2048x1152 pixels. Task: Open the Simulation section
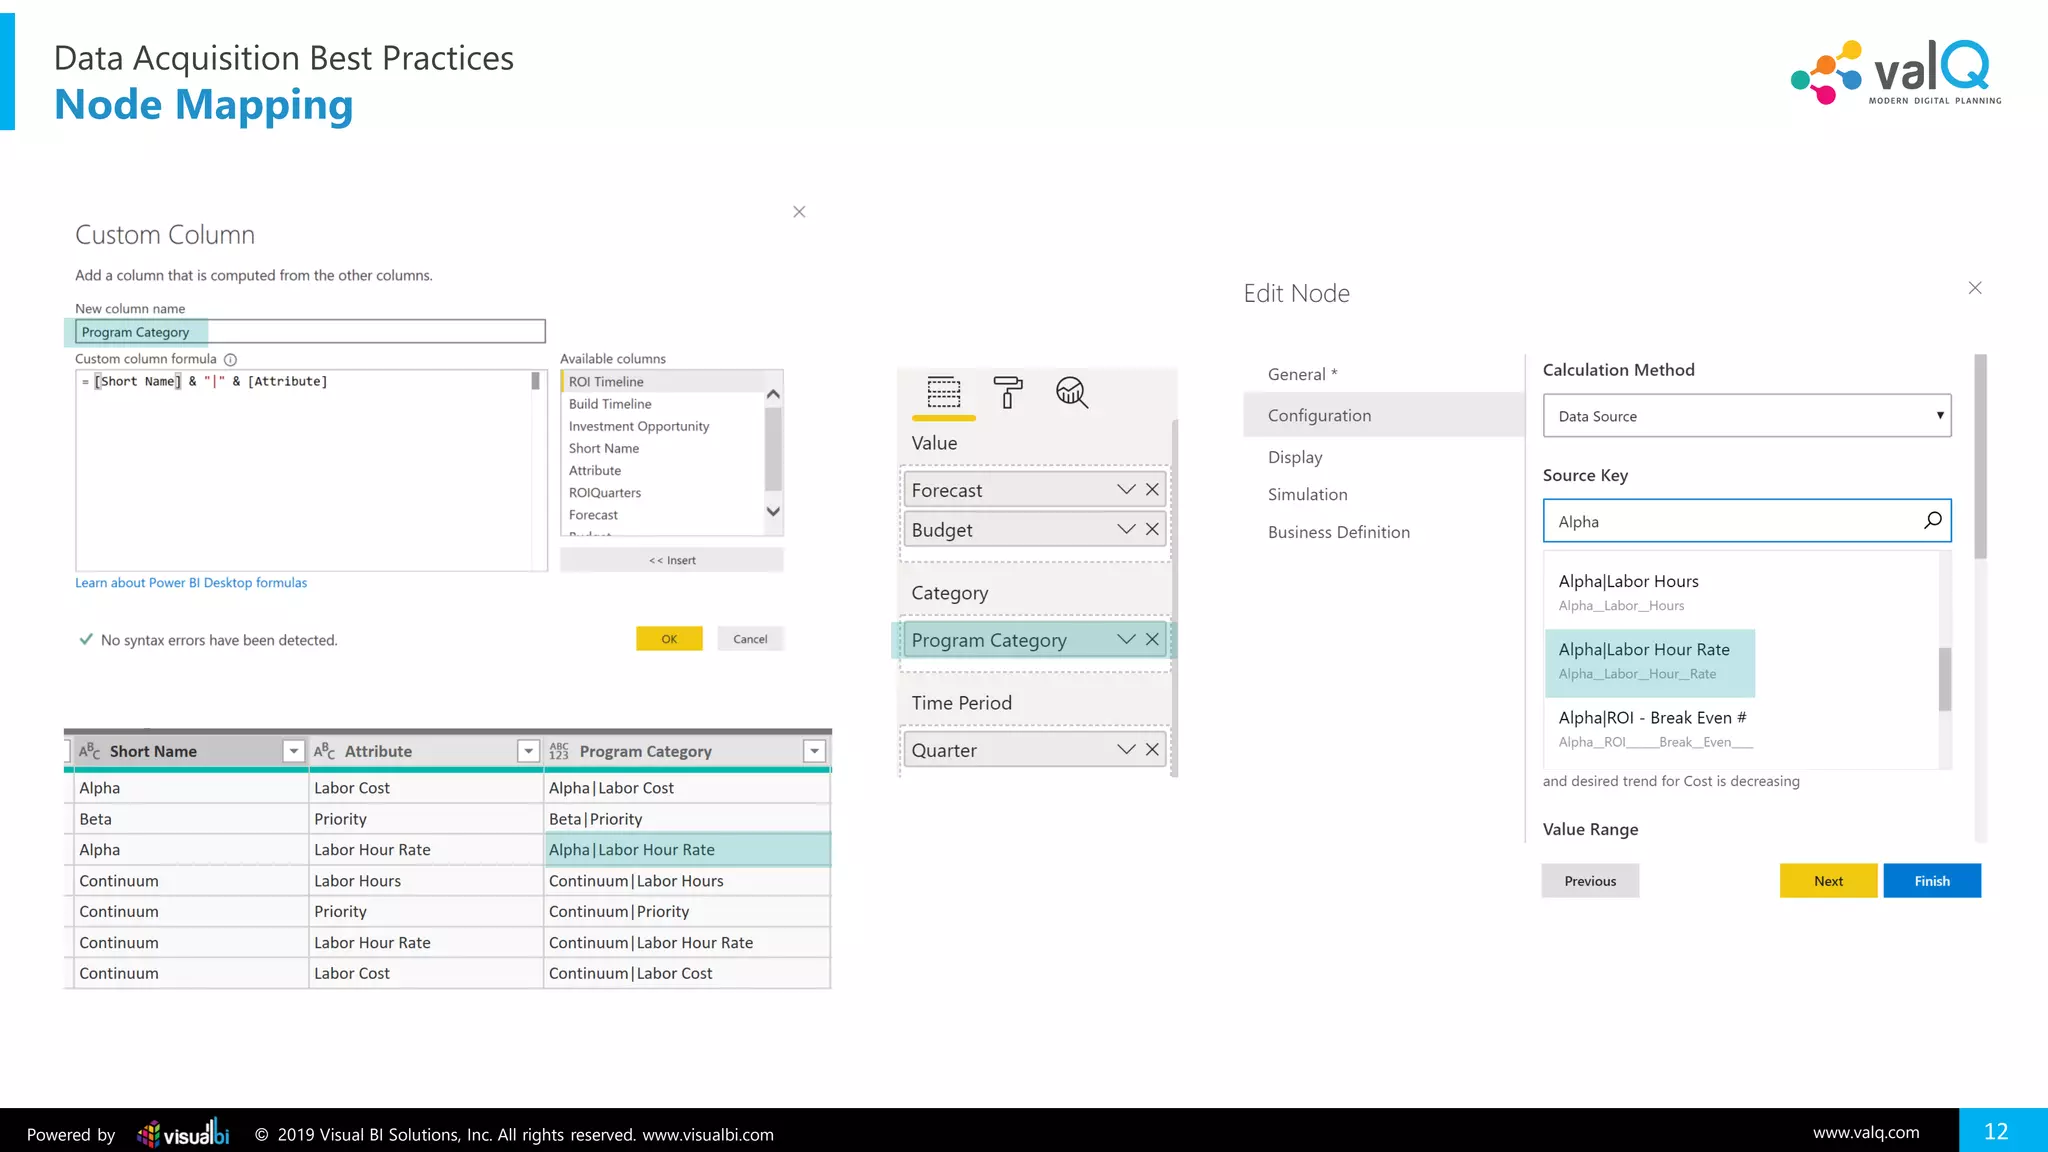1307,495
